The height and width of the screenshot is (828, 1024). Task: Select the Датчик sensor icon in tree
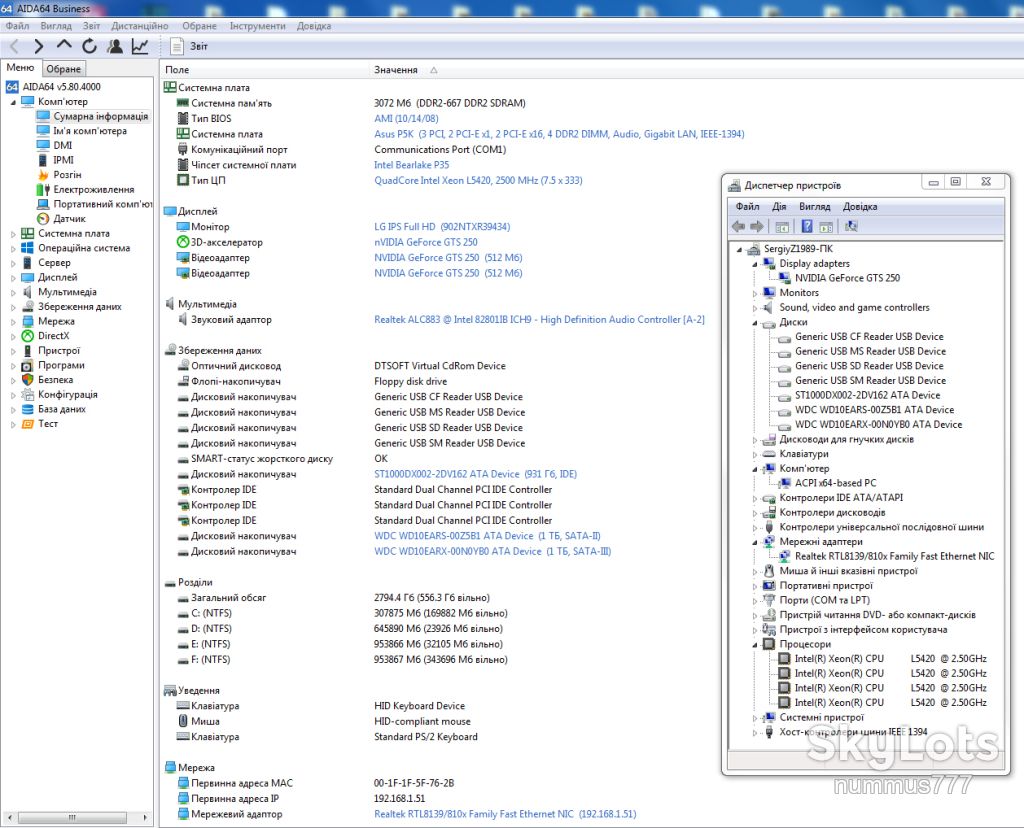coord(43,219)
